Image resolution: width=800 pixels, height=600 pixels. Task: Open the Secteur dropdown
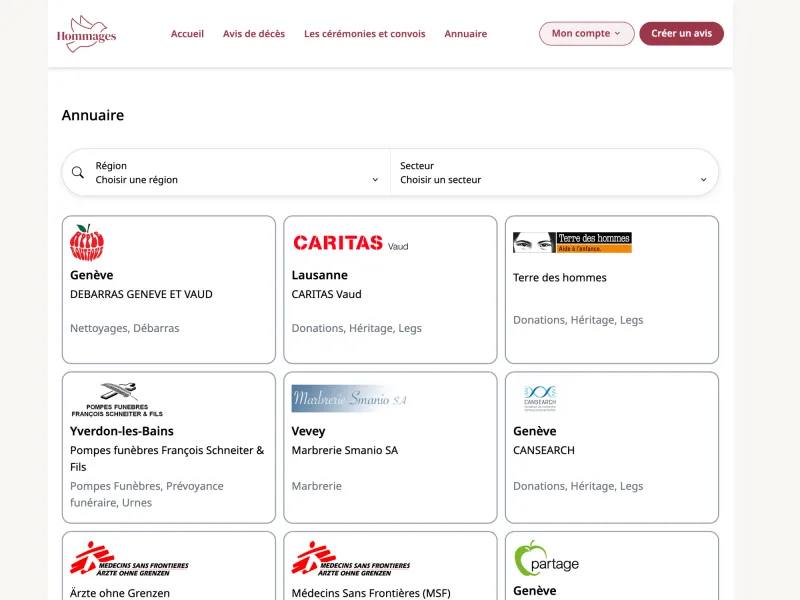tap(553, 173)
